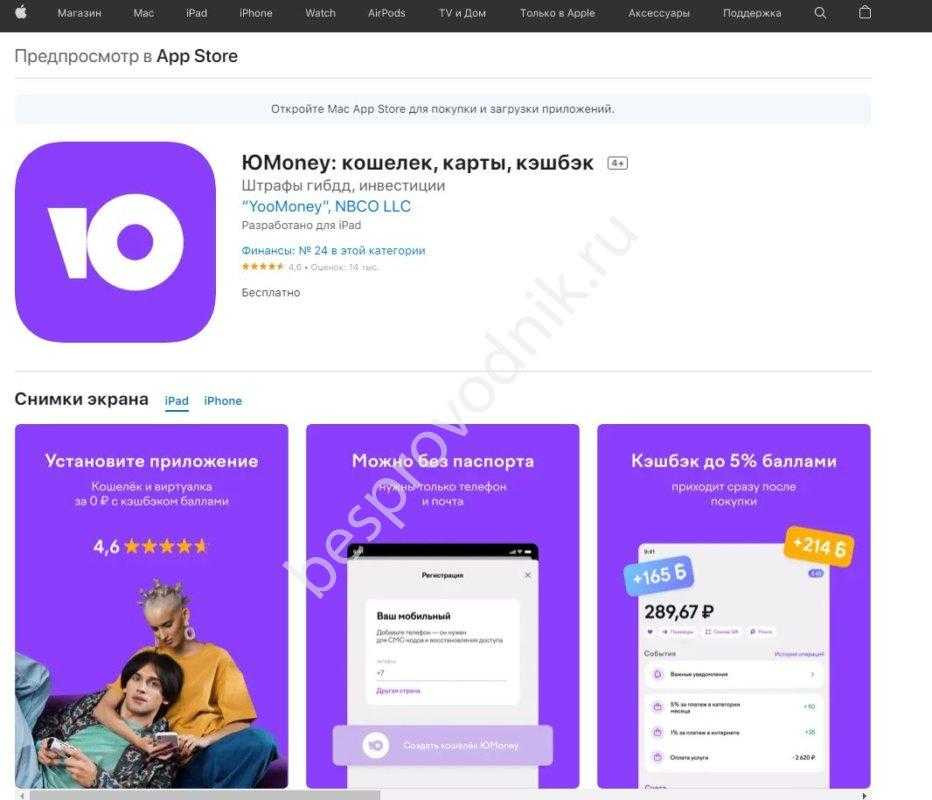This screenshot has height=800, width=932.
Task: Click the 4+ age rating badge
Action: click(x=618, y=163)
